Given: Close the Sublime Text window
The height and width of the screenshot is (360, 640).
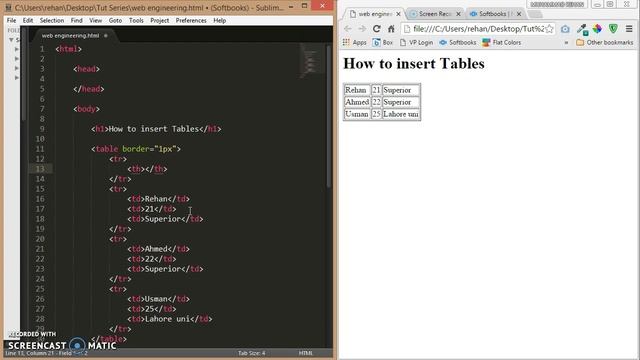Looking at the screenshot, I should click(x=322, y=5).
